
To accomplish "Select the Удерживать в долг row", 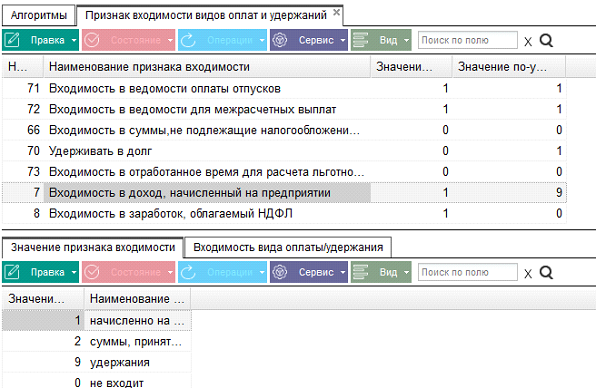I will click(x=284, y=151).
